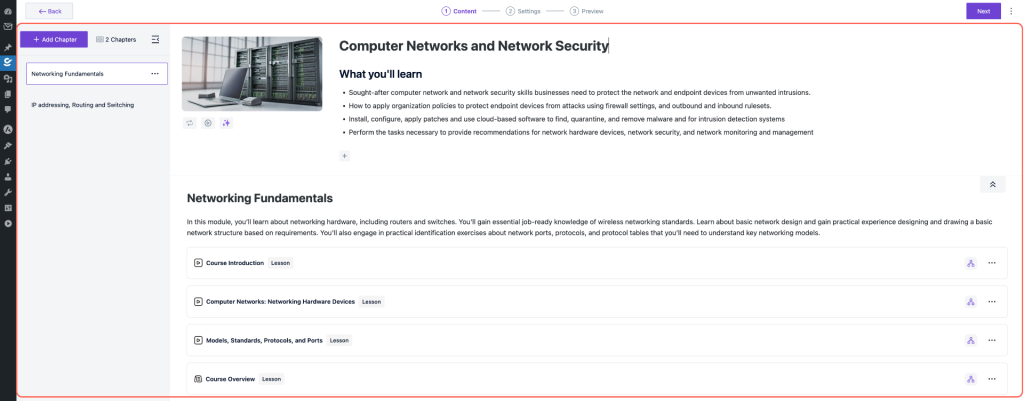Click the middle circular icon under course image
Viewport: 1024px width, 401px height.
click(x=208, y=123)
